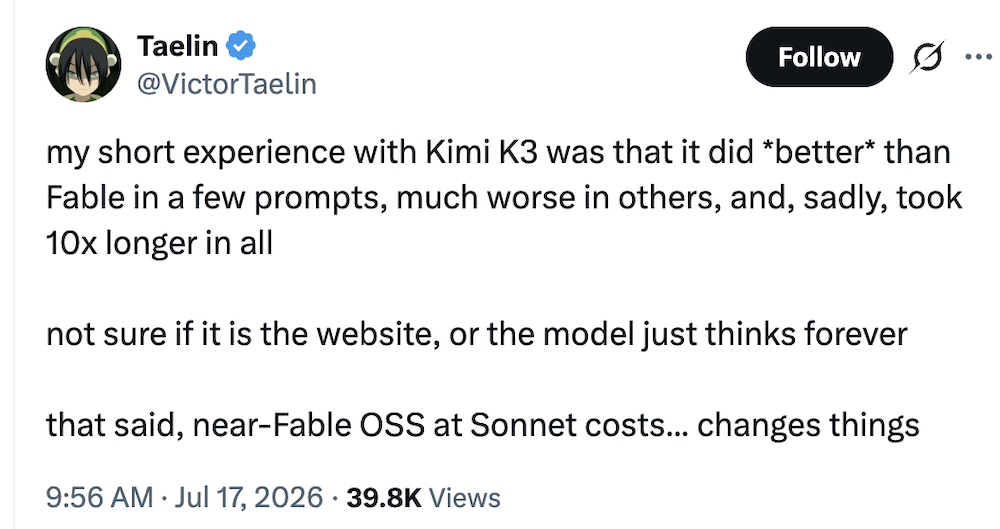Click the text 10x longer in all
Screen dimensions: 1000x529
[x=159, y=243]
